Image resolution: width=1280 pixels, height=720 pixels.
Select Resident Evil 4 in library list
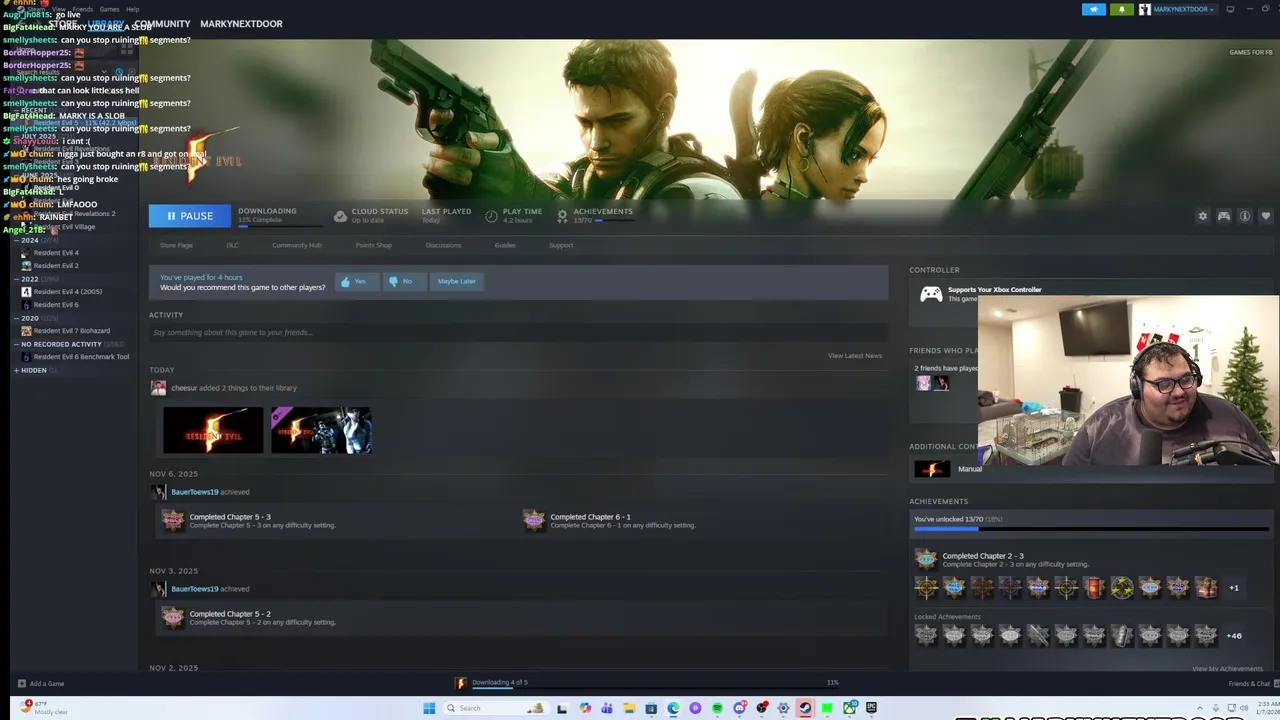click(x=55, y=253)
